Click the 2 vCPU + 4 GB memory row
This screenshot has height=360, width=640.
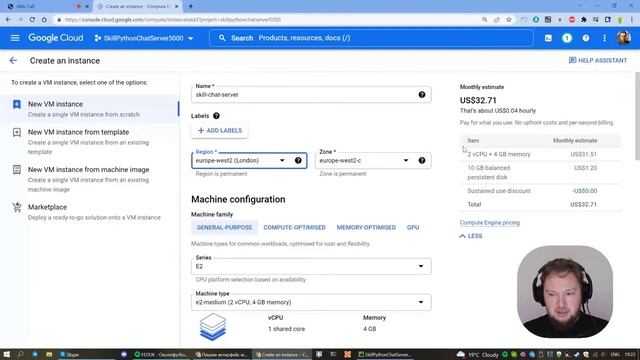click(x=541, y=154)
